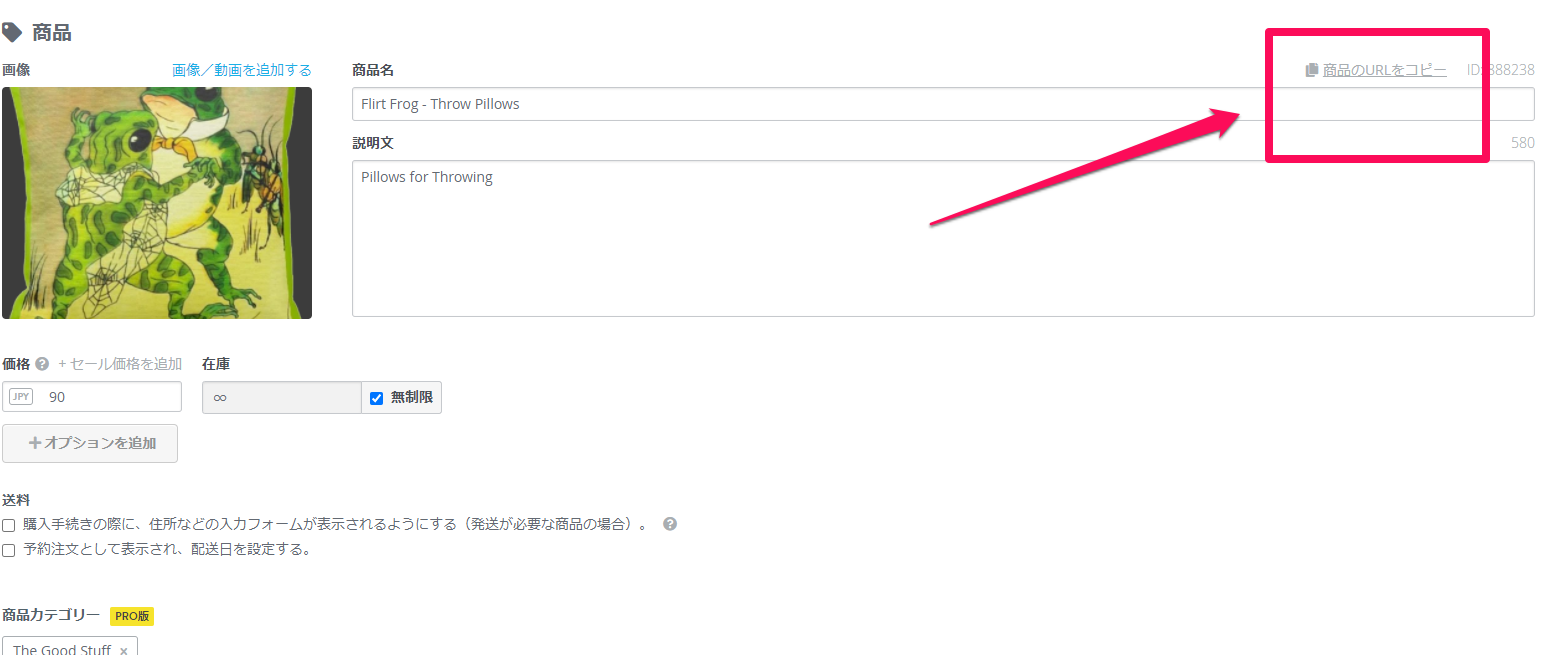
Task: Click into the 説明文 description textarea
Action: tap(943, 239)
